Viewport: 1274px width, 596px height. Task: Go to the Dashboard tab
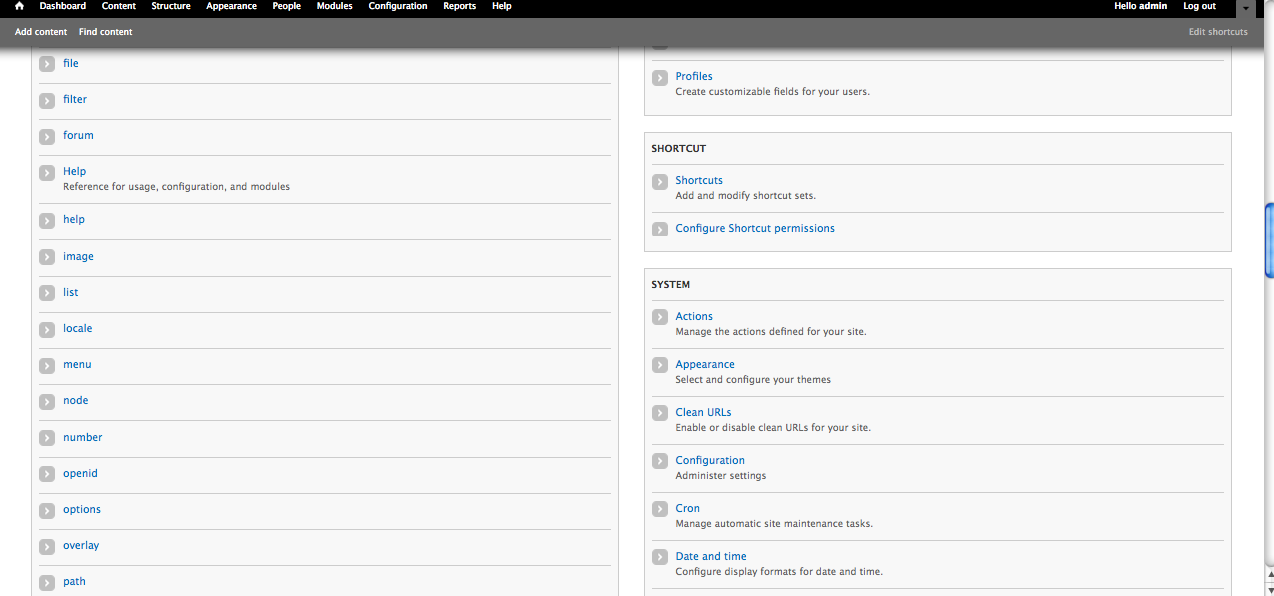(62, 6)
